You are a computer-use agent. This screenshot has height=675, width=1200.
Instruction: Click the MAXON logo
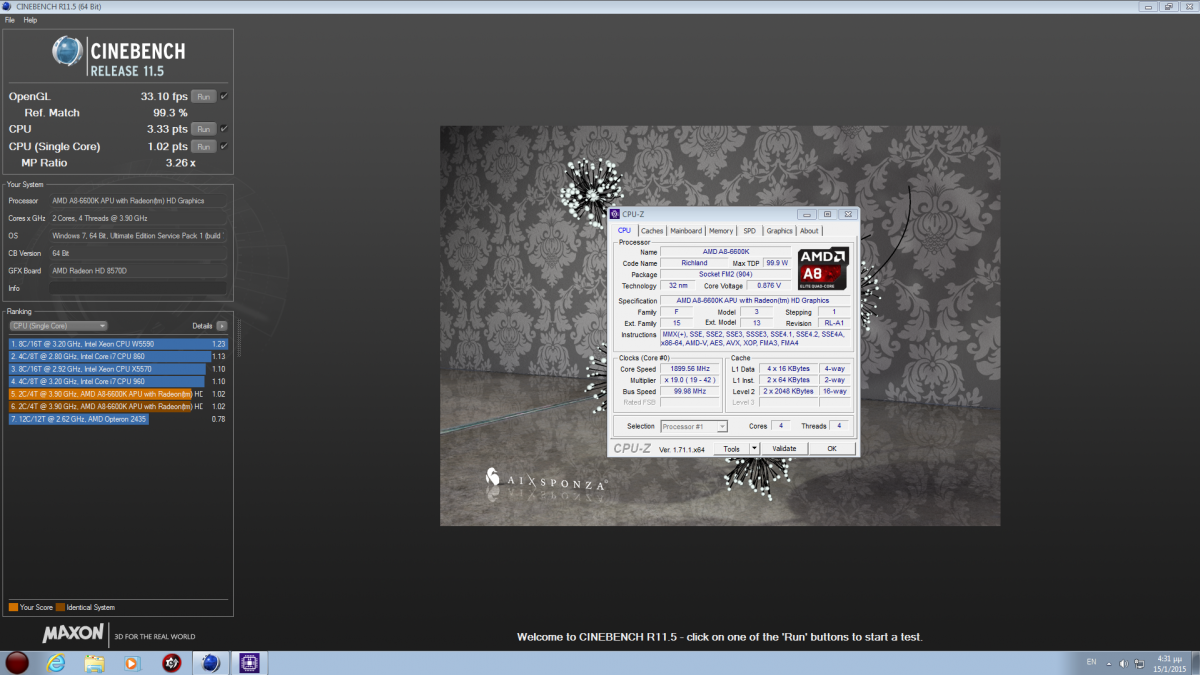73,634
